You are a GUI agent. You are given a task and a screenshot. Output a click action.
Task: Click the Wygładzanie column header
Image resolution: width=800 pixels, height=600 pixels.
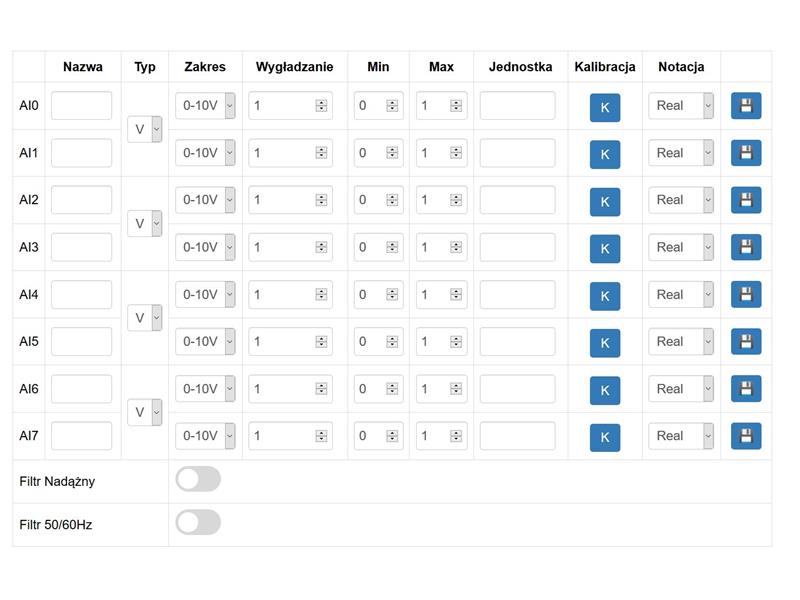294,67
